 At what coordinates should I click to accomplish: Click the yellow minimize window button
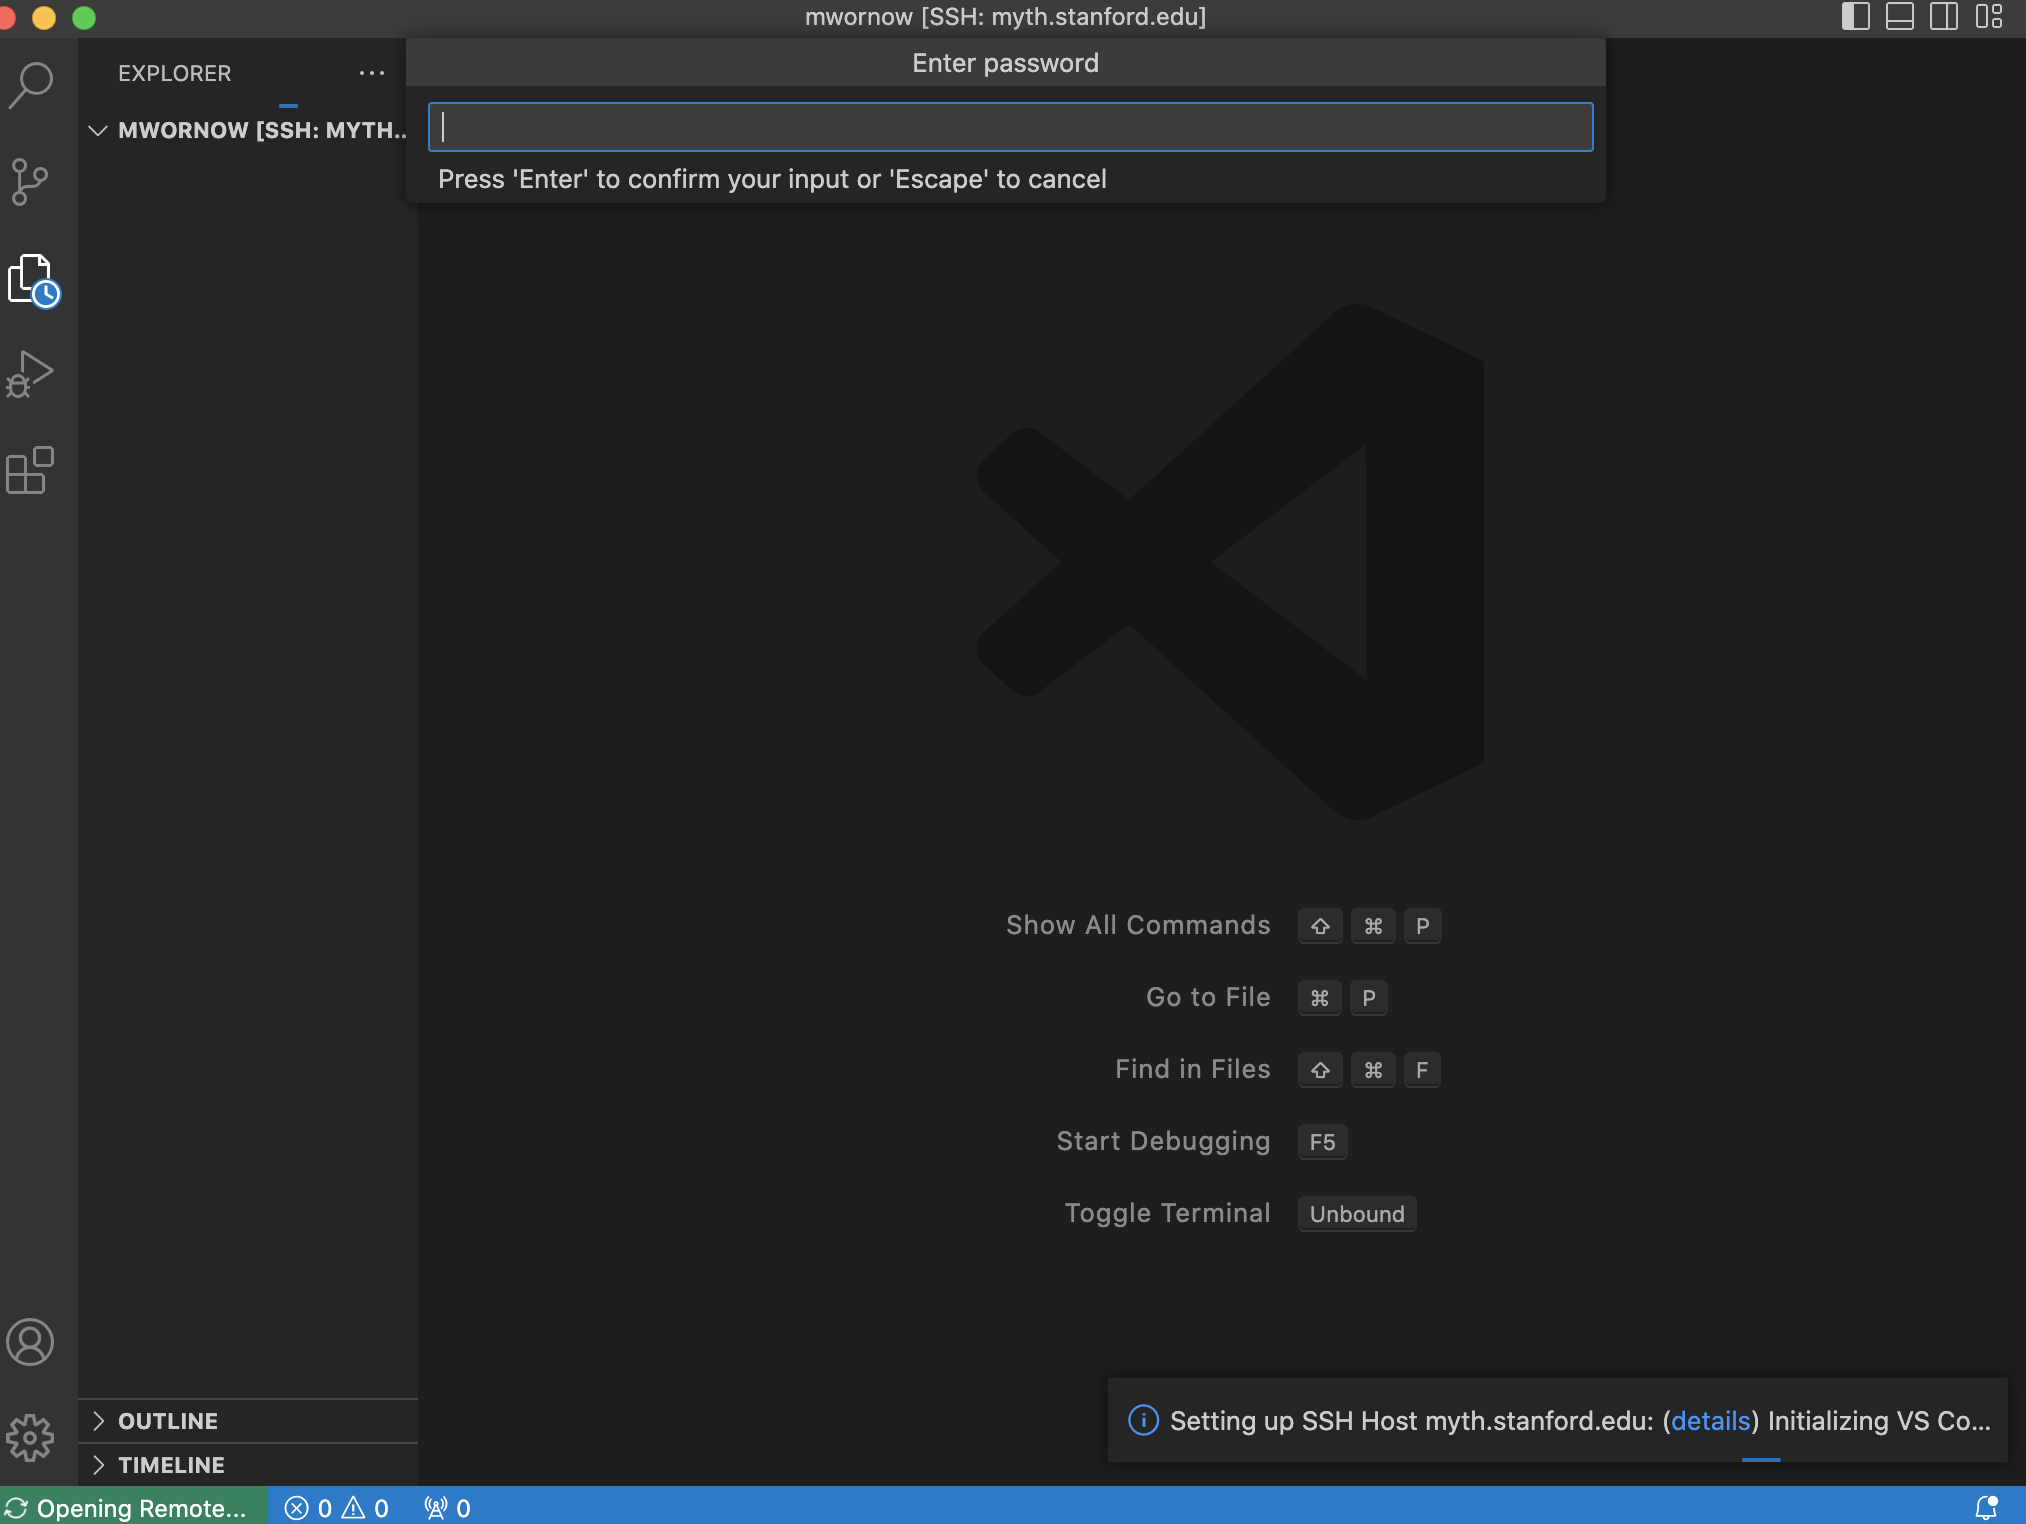[x=44, y=17]
